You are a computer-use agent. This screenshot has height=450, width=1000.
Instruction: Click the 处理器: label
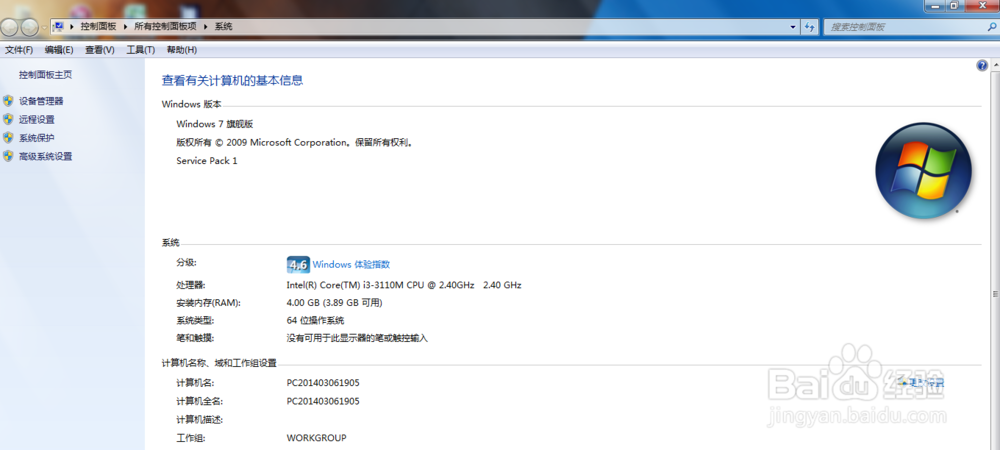coord(191,285)
